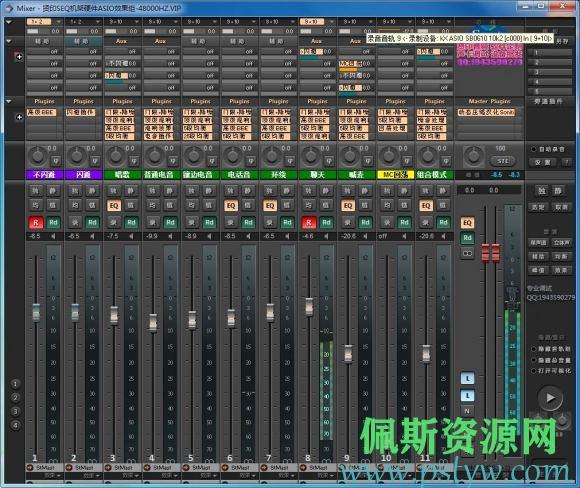
Task: Click the master pan knob
Action: [473, 155]
